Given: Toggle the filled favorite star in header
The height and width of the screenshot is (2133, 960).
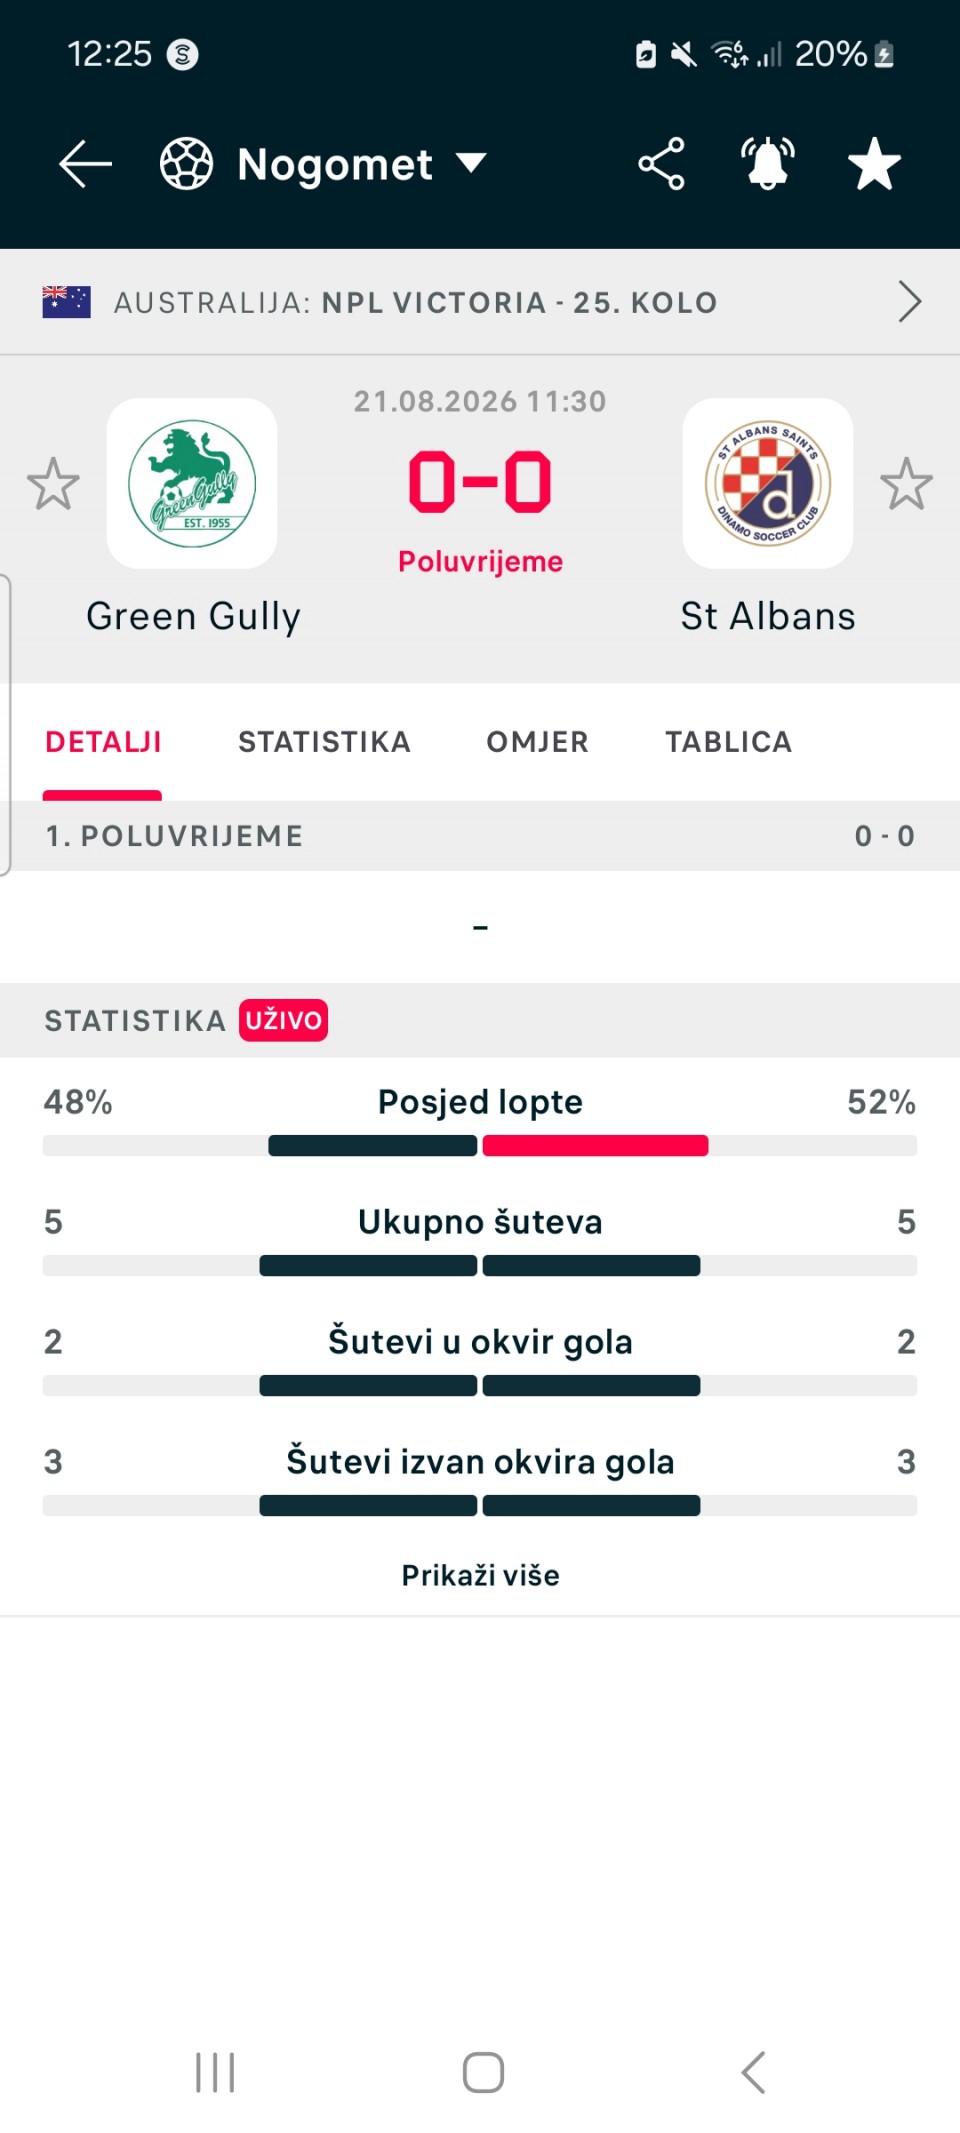Looking at the screenshot, I should 875,164.
